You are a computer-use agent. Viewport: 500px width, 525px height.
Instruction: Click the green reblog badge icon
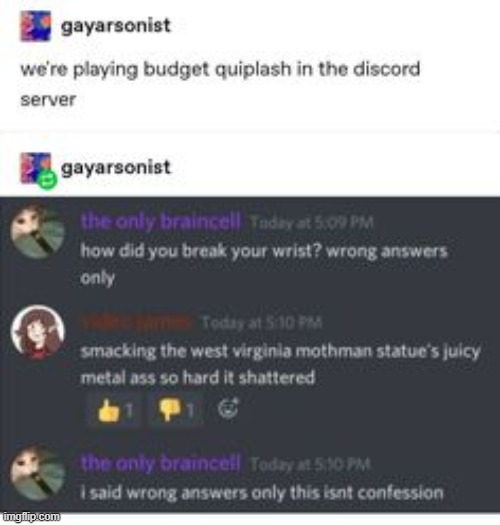point(47,180)
